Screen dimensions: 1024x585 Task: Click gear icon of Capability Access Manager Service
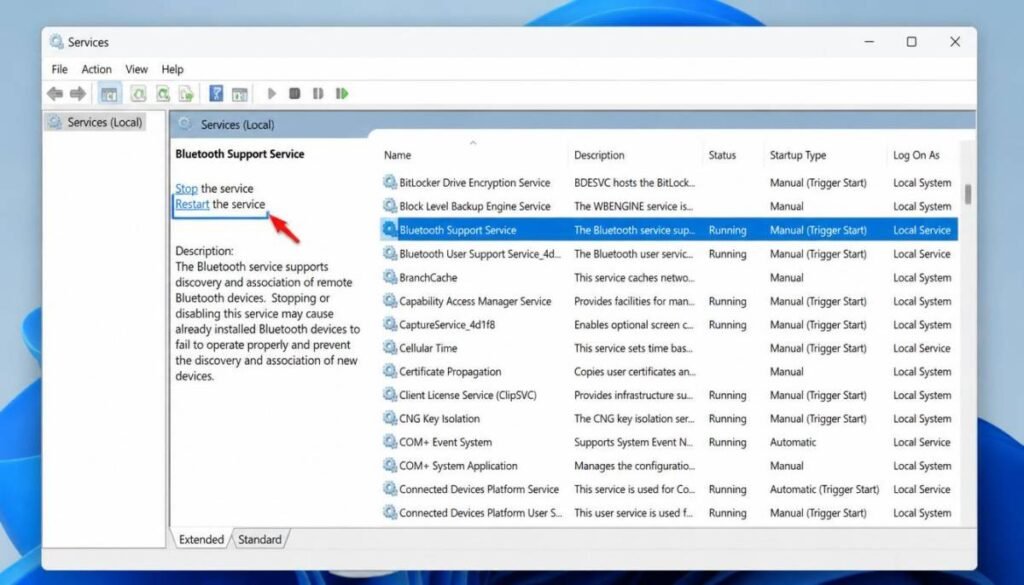pos(390,301)
